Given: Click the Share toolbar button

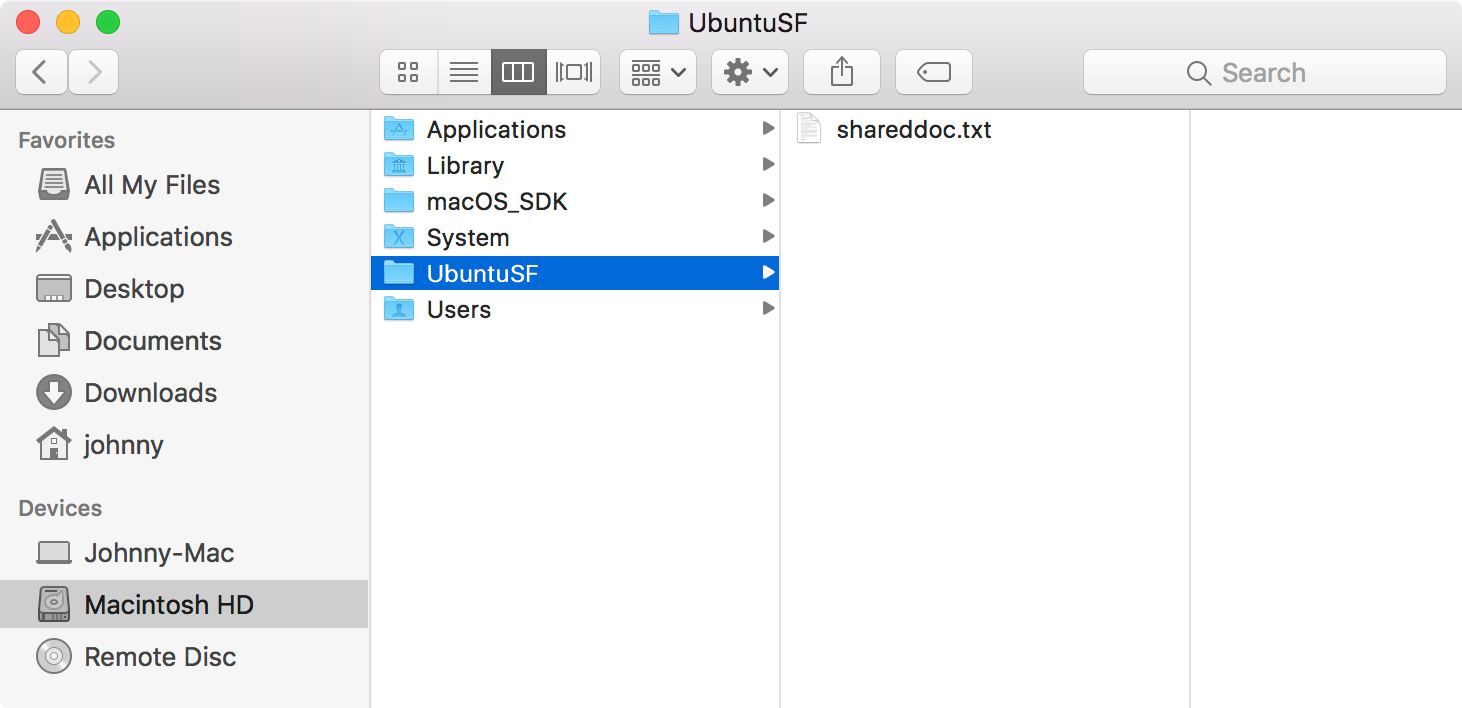Looking at the screenshot, I should coord(842,72).
